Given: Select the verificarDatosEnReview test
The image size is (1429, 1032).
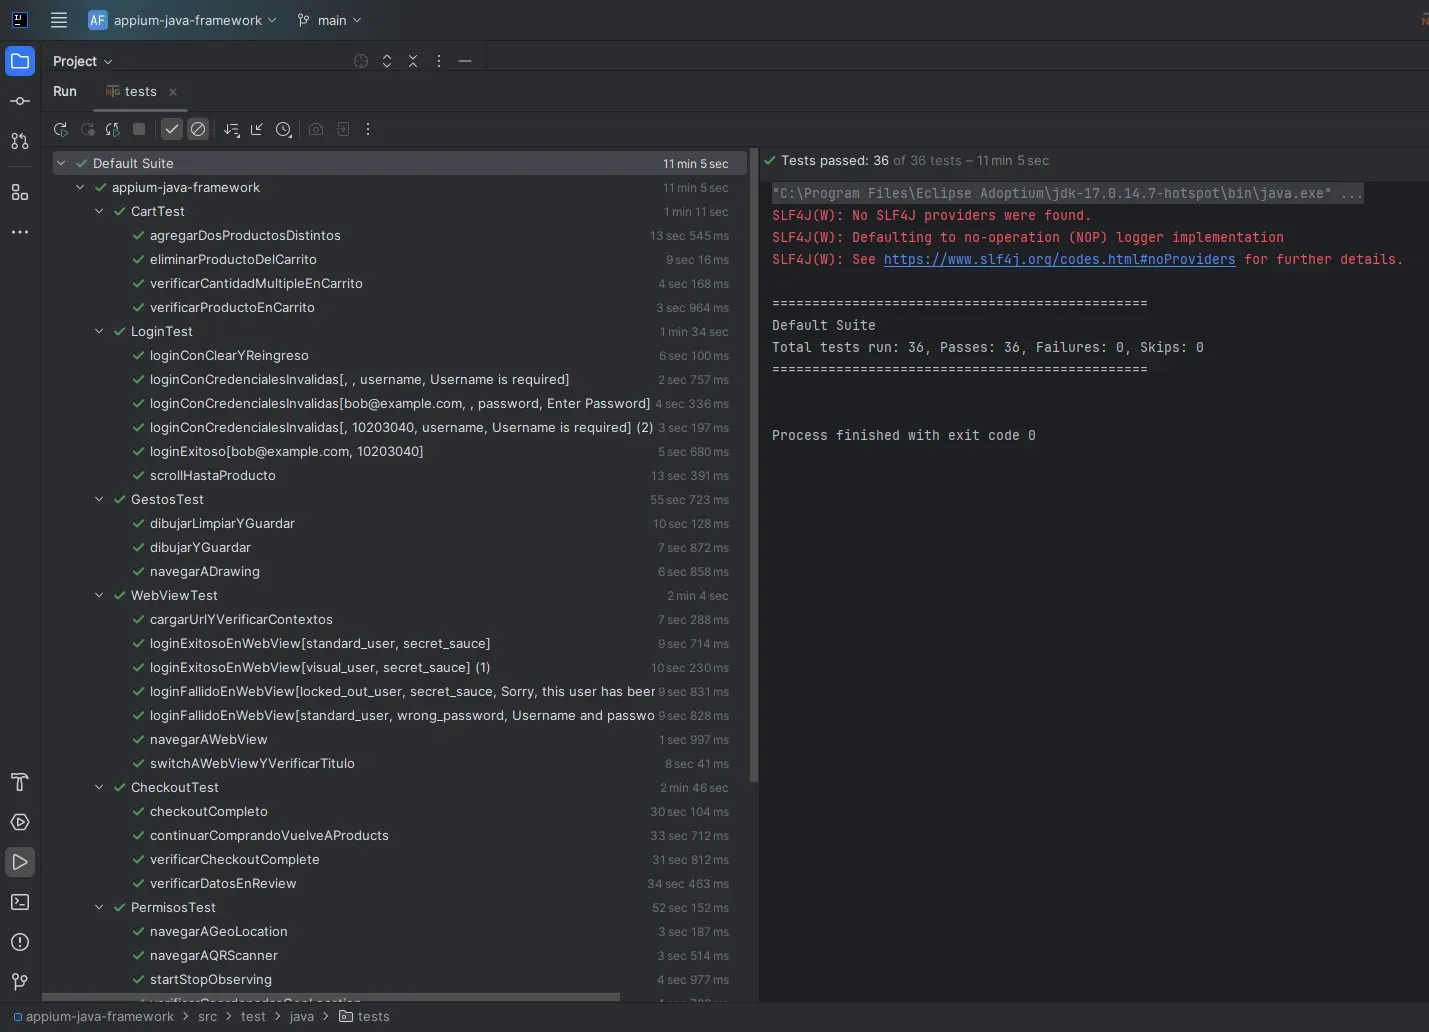Looking at the screenshot, I should (x=223, y=883).
